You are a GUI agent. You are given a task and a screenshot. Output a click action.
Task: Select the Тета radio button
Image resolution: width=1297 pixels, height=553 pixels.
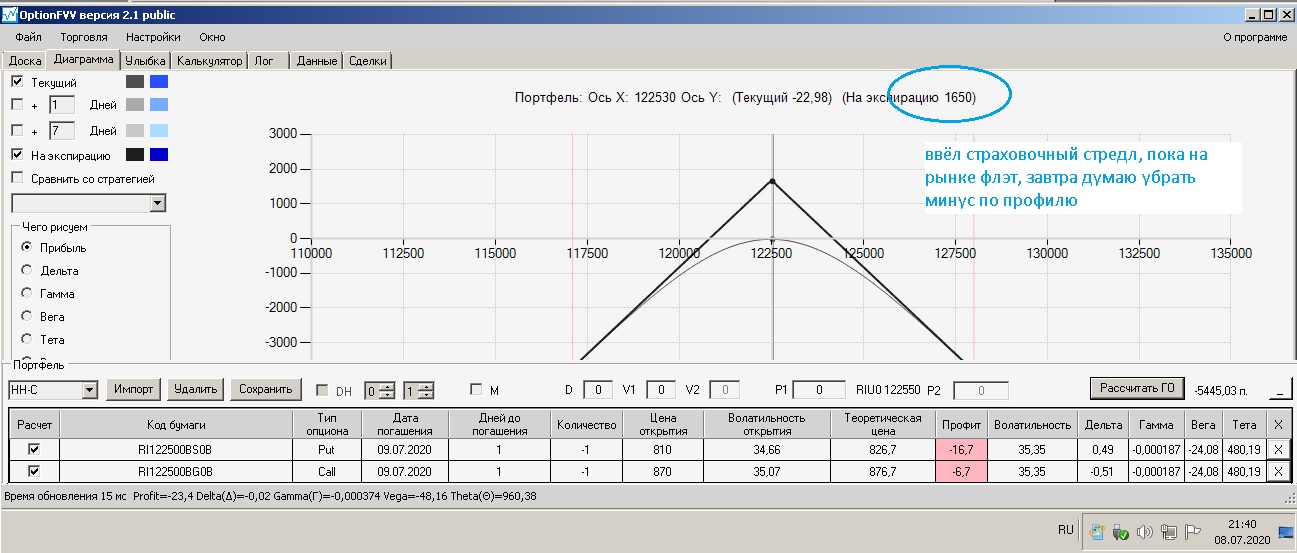click(x=27, y=339)
